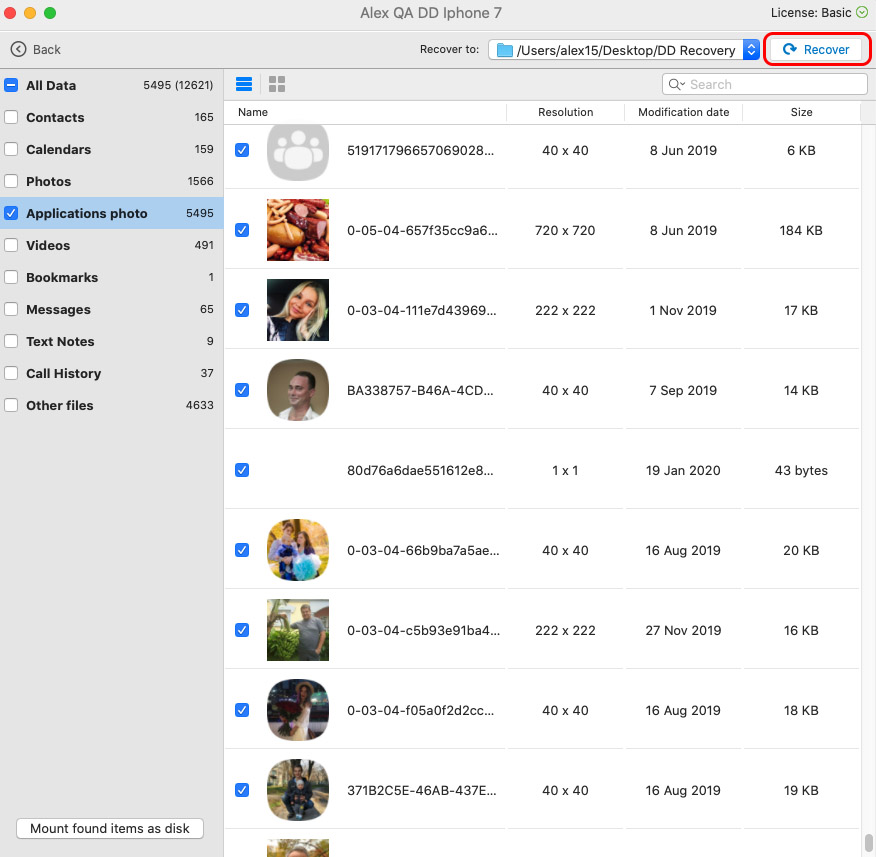Image resolution: width=876 pixels, height=857 pixels.
Task: Select Photos category in sidebar
Action: [112, 181]
